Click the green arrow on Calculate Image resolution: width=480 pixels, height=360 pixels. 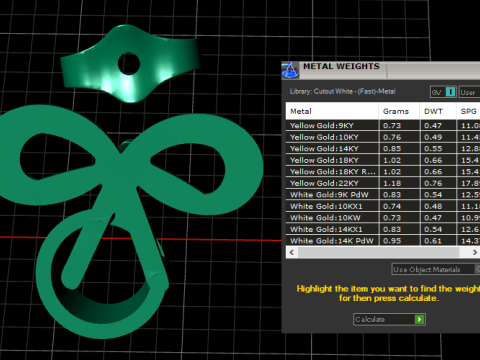click(x=419, y=319)
